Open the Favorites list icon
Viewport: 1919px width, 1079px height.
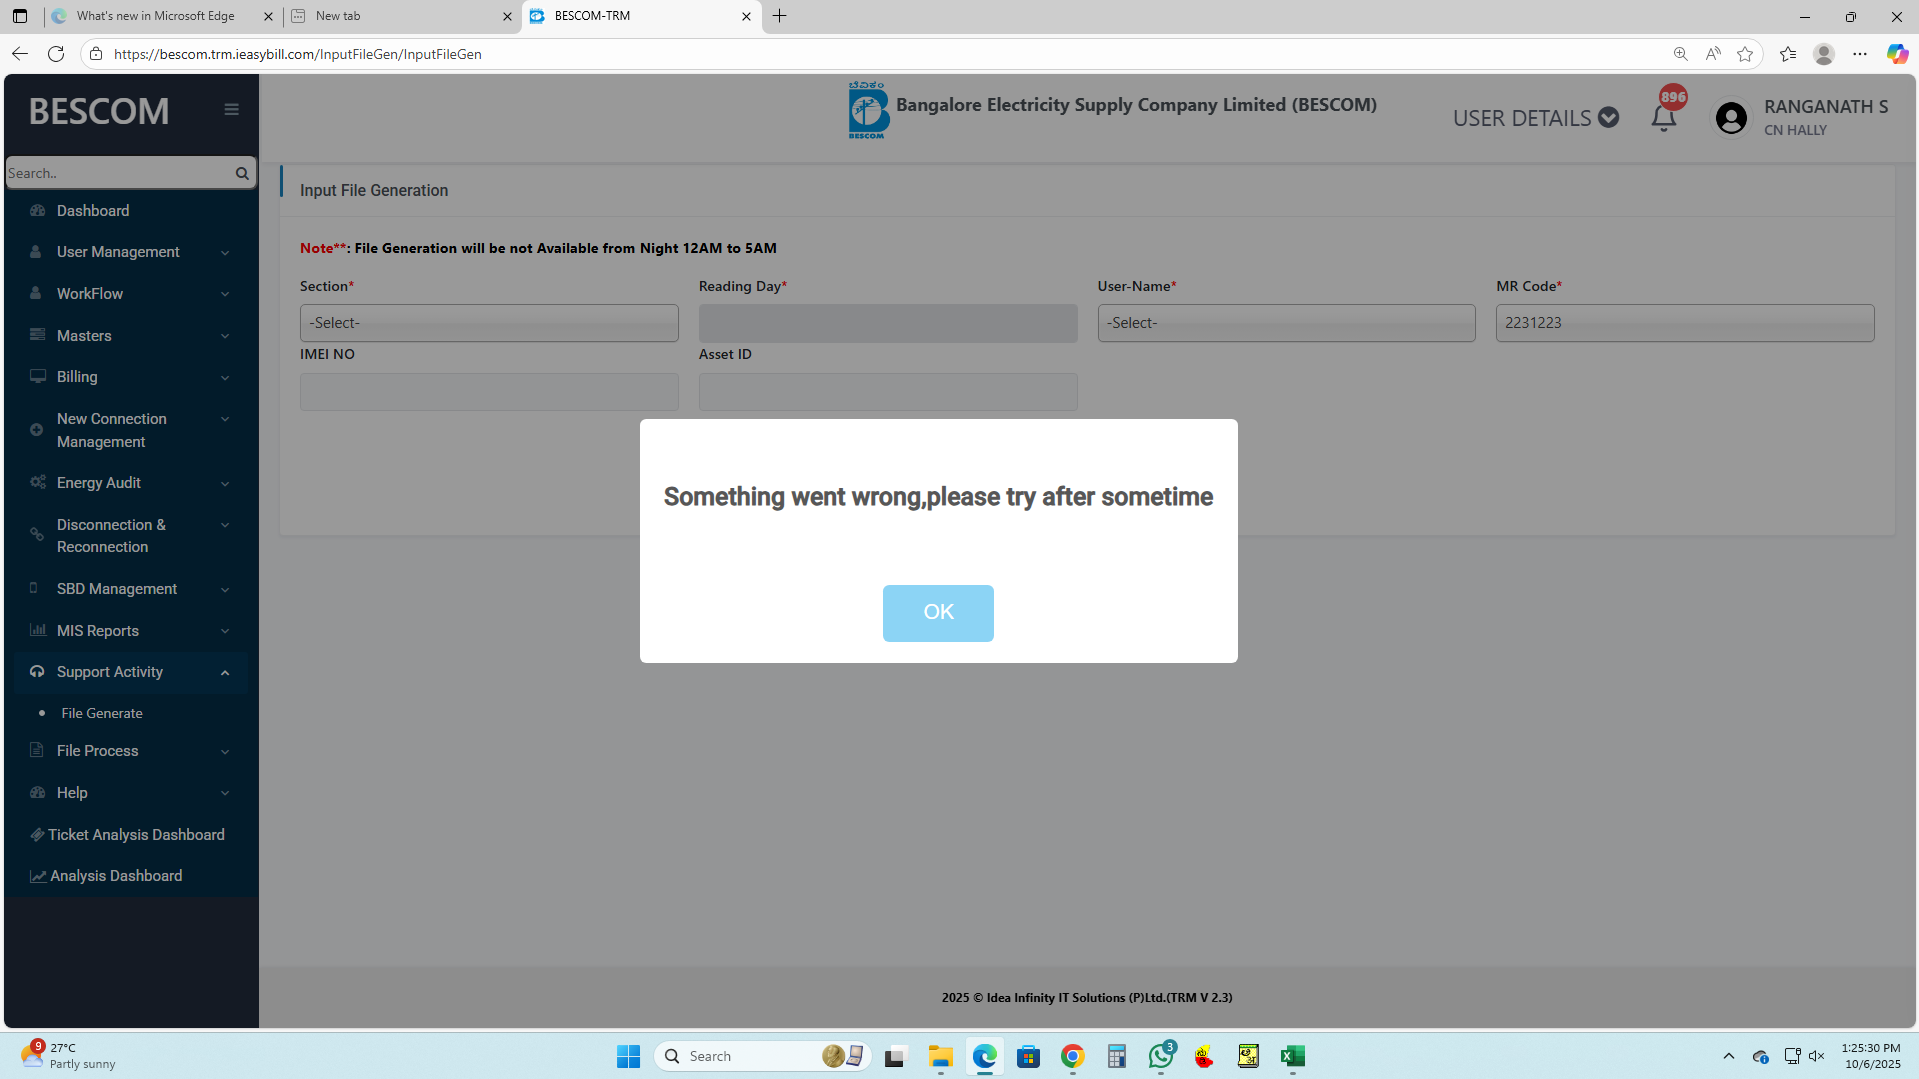(1788, 54)
